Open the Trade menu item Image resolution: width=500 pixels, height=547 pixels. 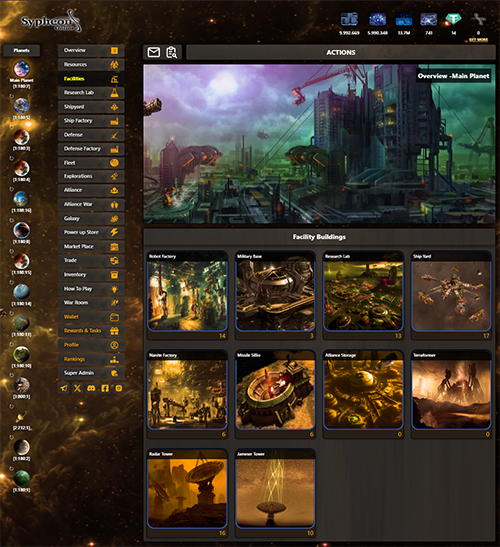point(91,261)
